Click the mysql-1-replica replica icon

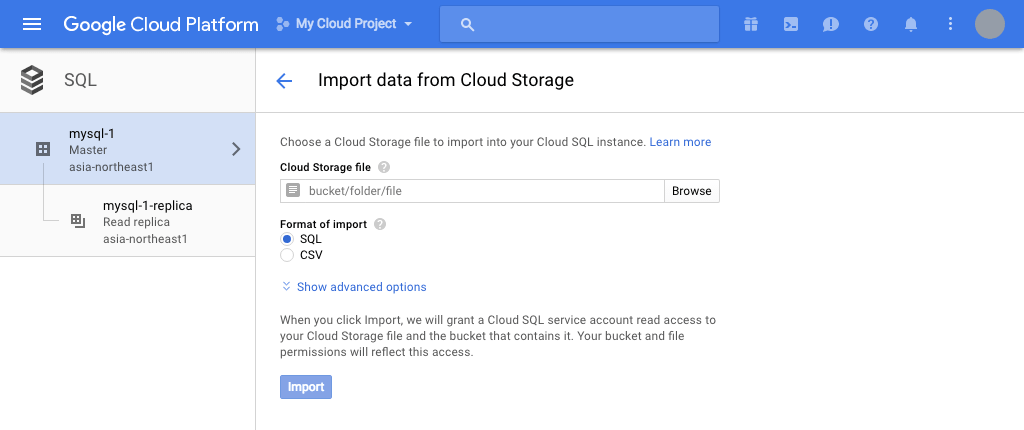click(78, 222)
